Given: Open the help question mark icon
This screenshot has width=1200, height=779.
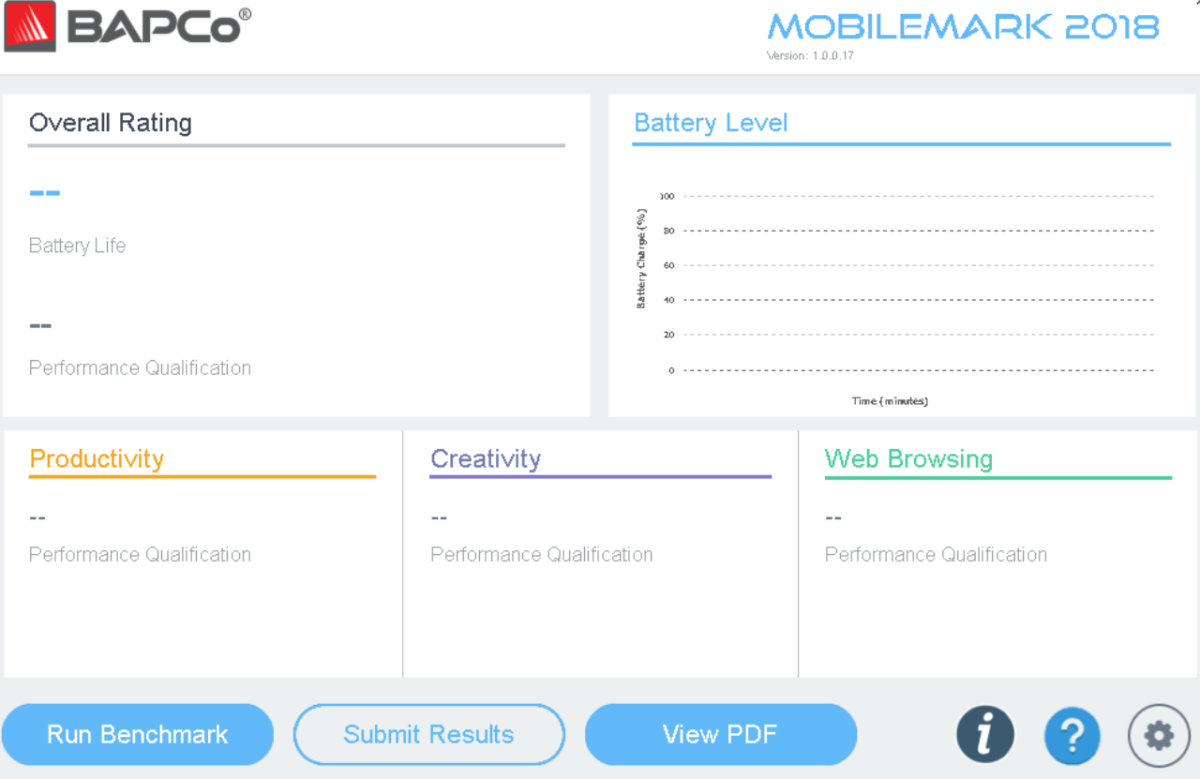Looking at the screenshot, I should 1072,735.
